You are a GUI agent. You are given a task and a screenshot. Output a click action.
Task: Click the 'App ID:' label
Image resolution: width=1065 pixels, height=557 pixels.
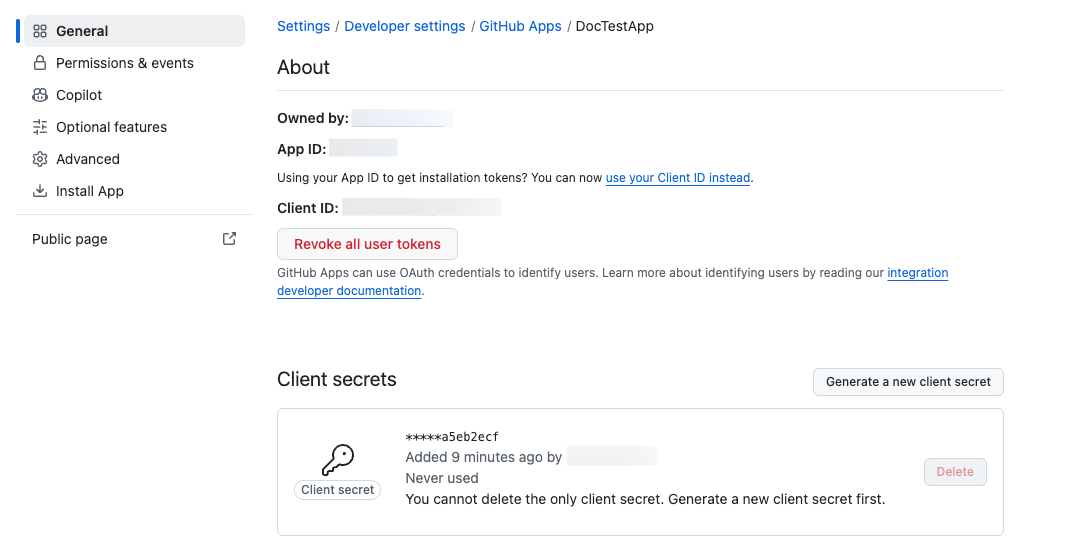click(302, 149)
